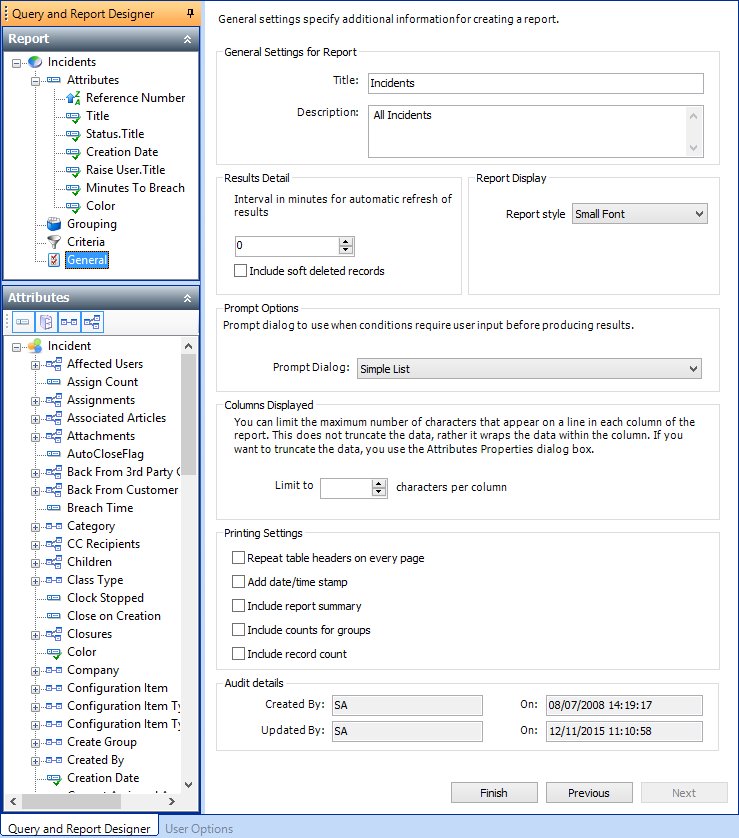Click the Attributes tree horizontal scrollbar thumb
The image size is (739, 838).
(71, 801)
